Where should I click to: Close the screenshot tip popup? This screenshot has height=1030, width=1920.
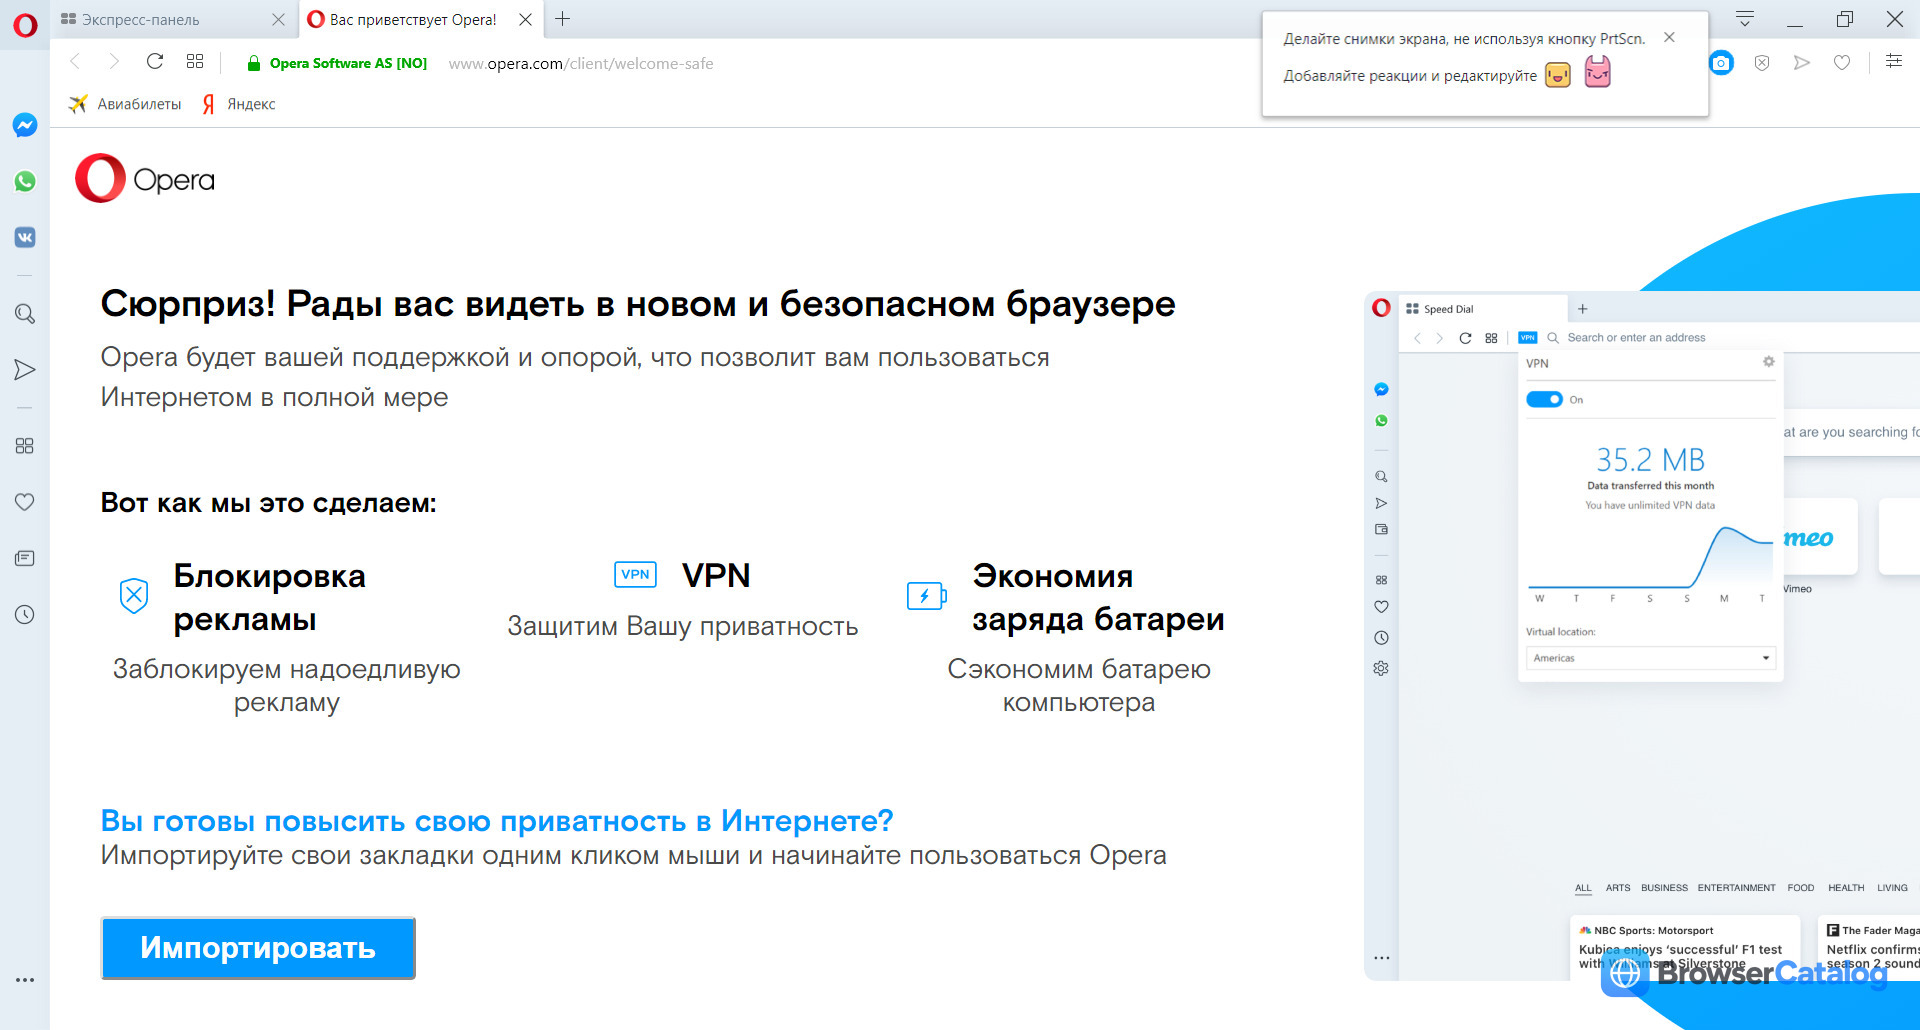pos(1669,37)
